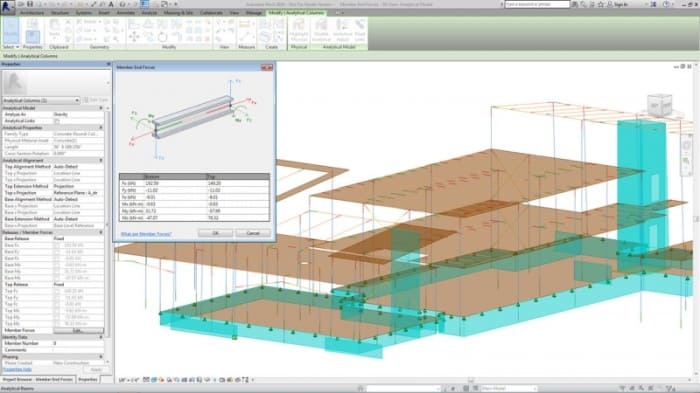The width and height of the screenshot is (700, 393).
Task: Open the Detail Level icon in view control bar
Action: coord(146,380)
